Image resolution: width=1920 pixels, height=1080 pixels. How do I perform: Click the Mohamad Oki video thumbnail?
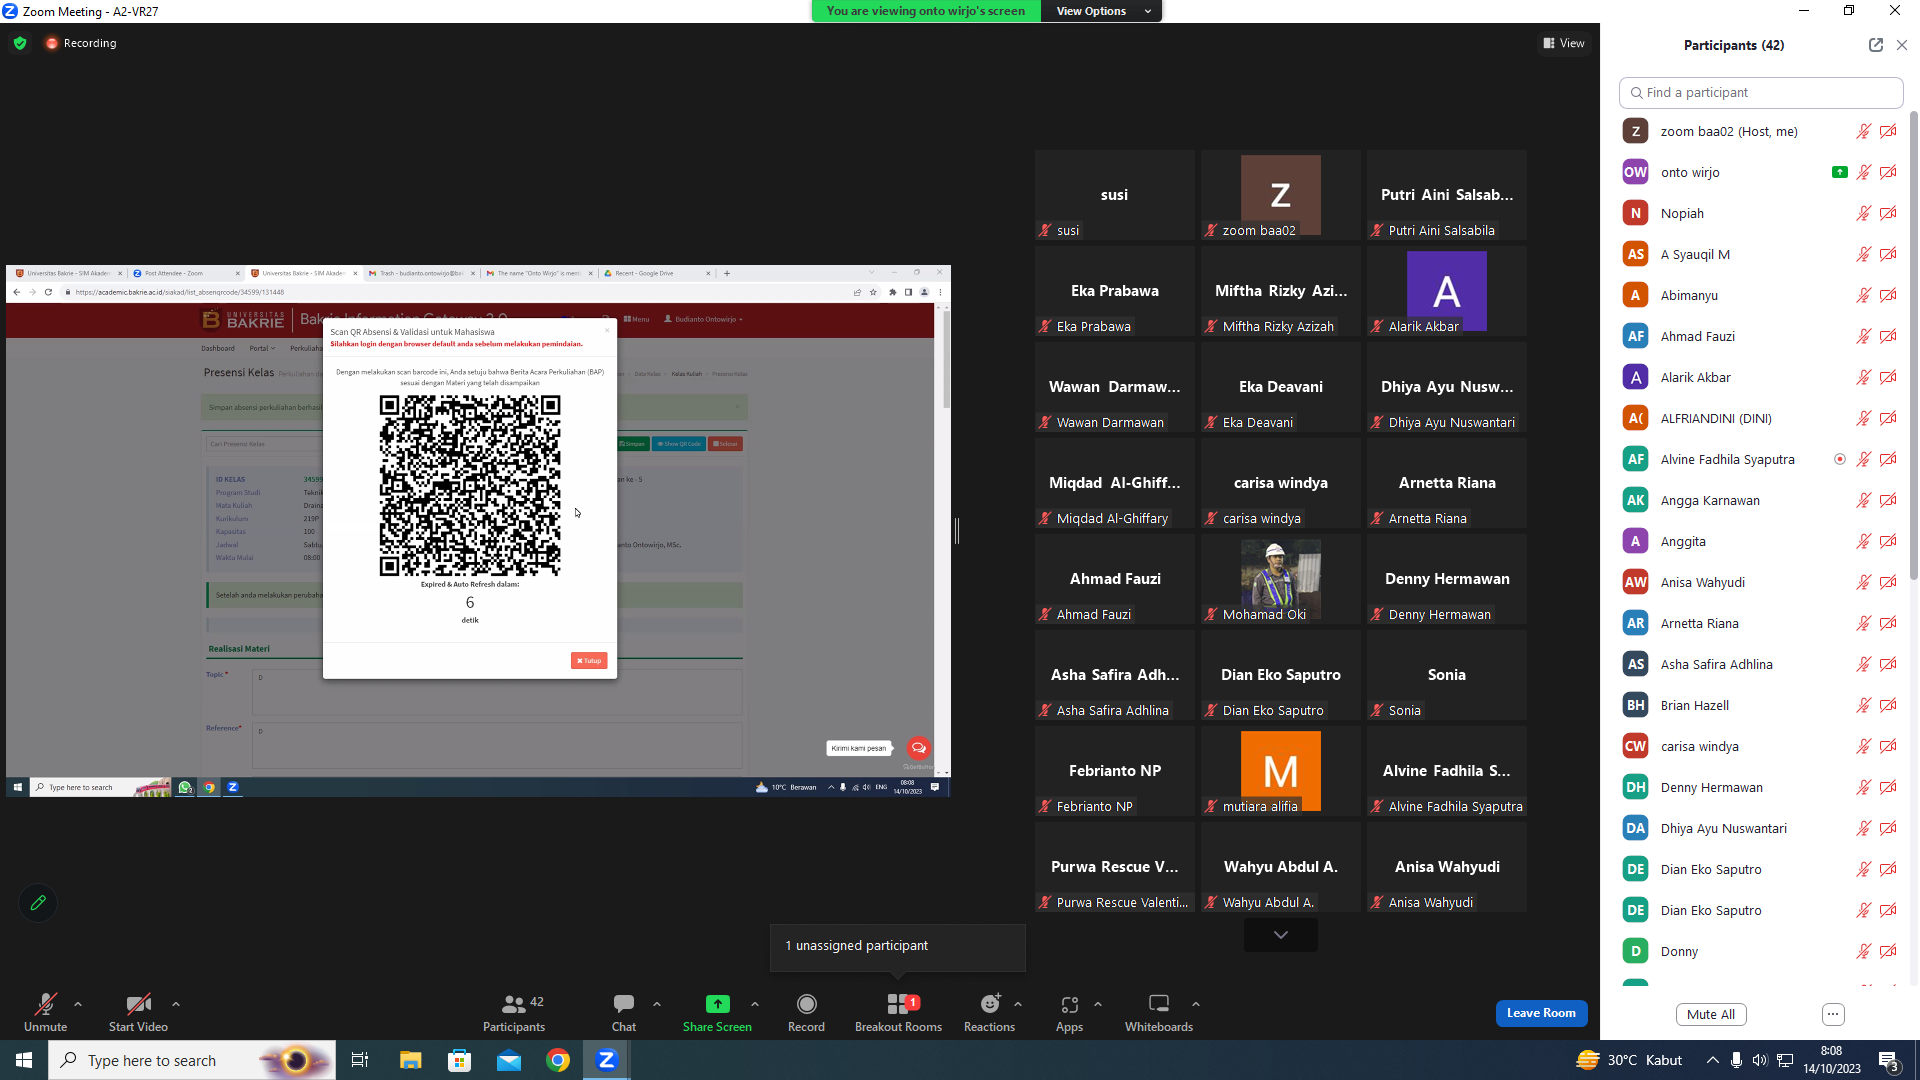pyautogui.click(x=1281, y=579)
